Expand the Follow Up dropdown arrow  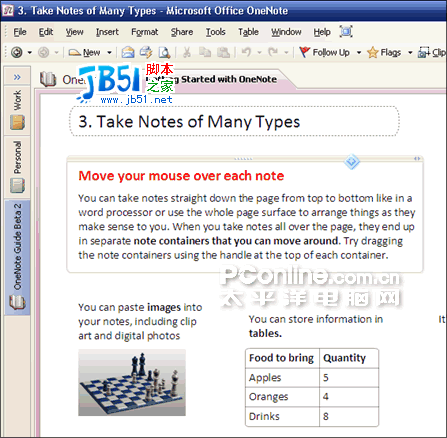(359, 53)
